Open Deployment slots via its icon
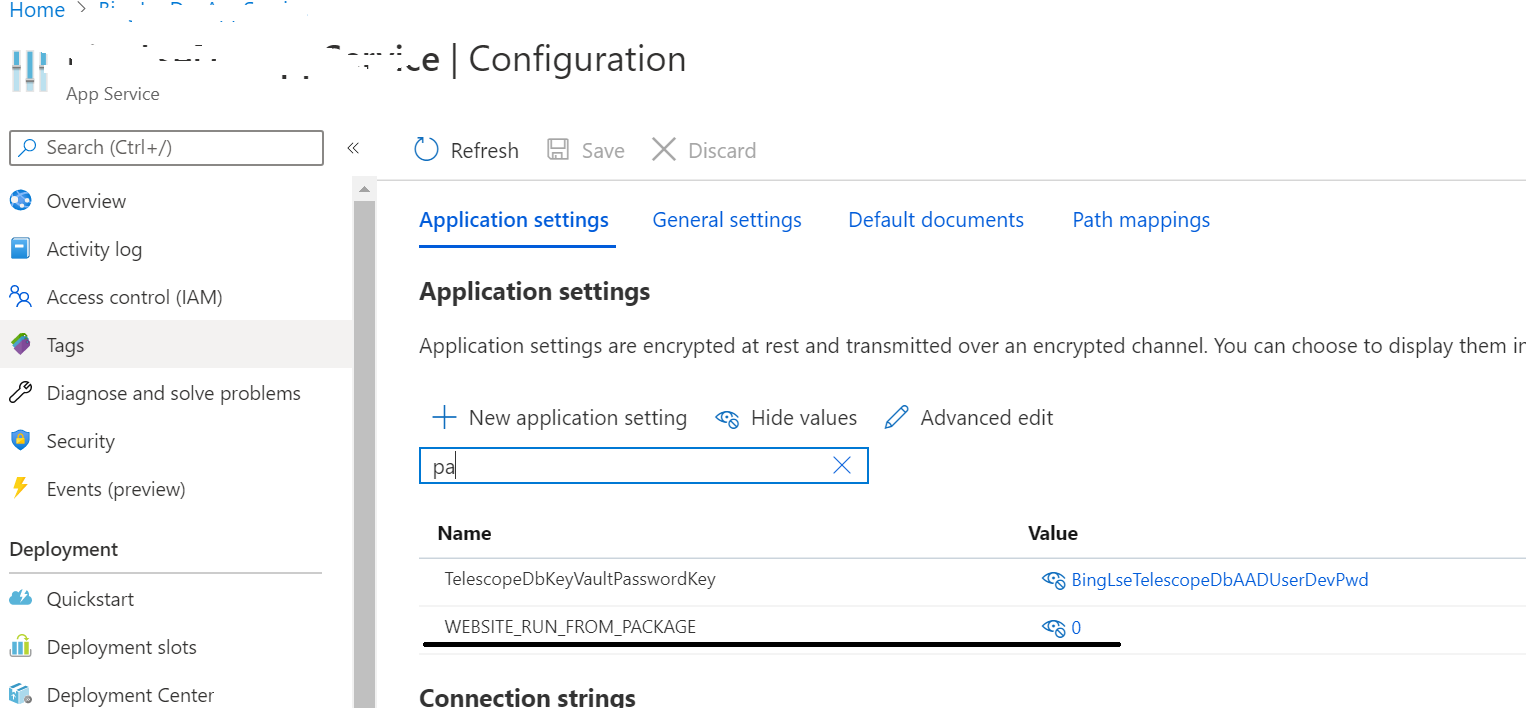Image resolution: width=1526 pixels, height=722 pixels. [21, 646]
